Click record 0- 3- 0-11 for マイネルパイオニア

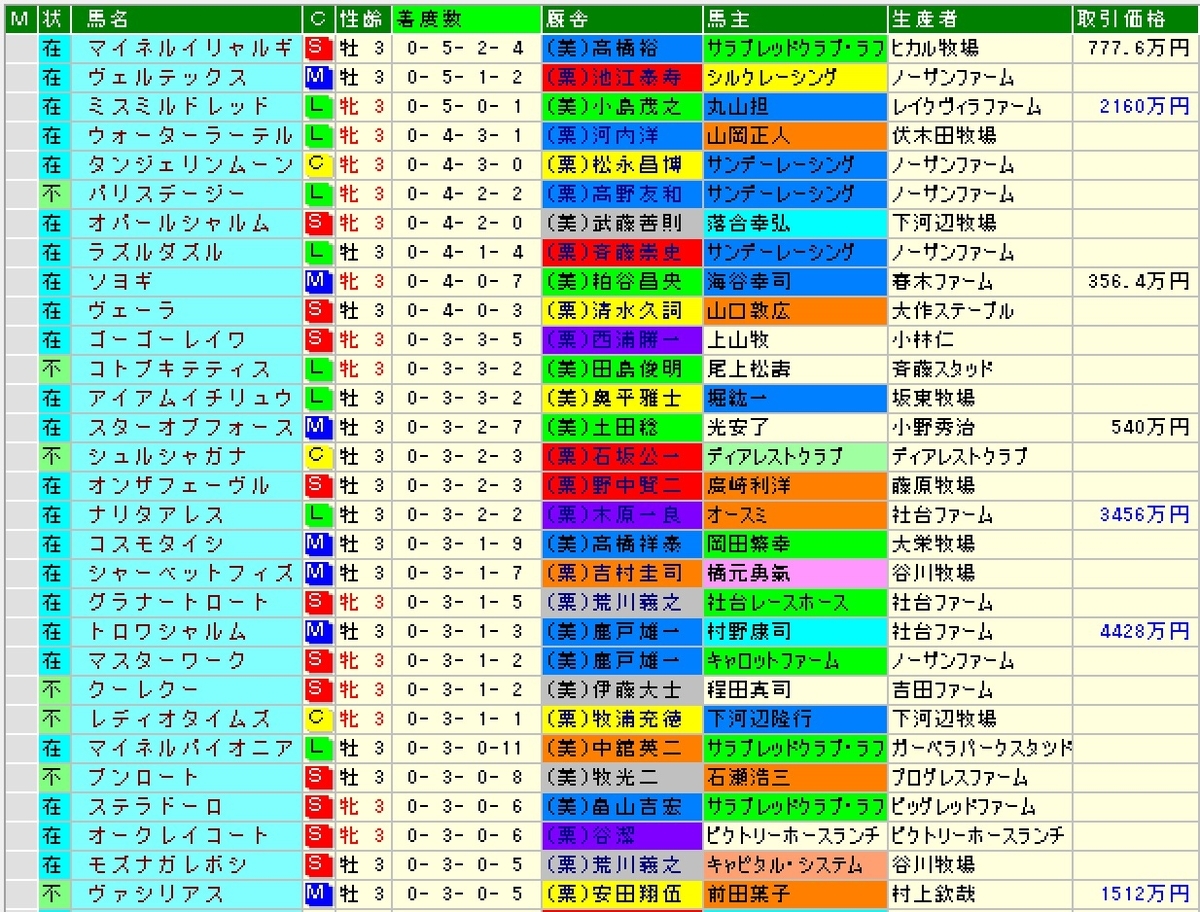coord(466,747)
